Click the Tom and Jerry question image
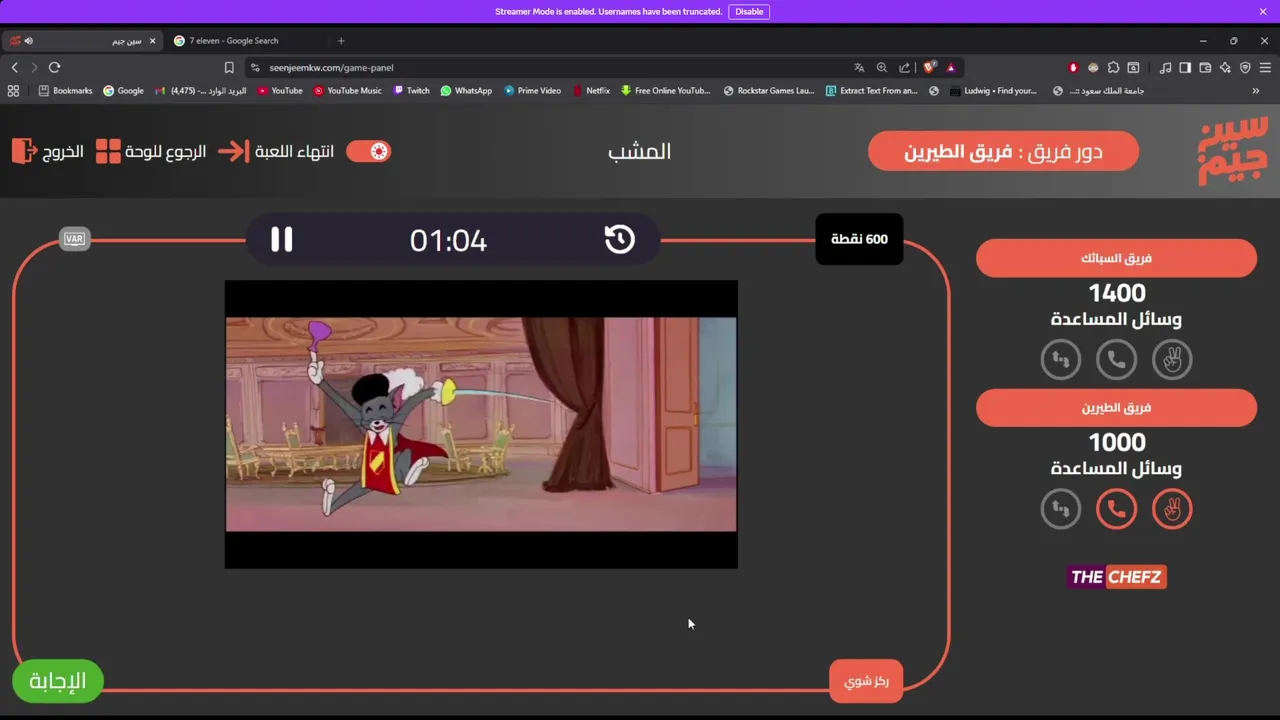 (x=481, y=424)
